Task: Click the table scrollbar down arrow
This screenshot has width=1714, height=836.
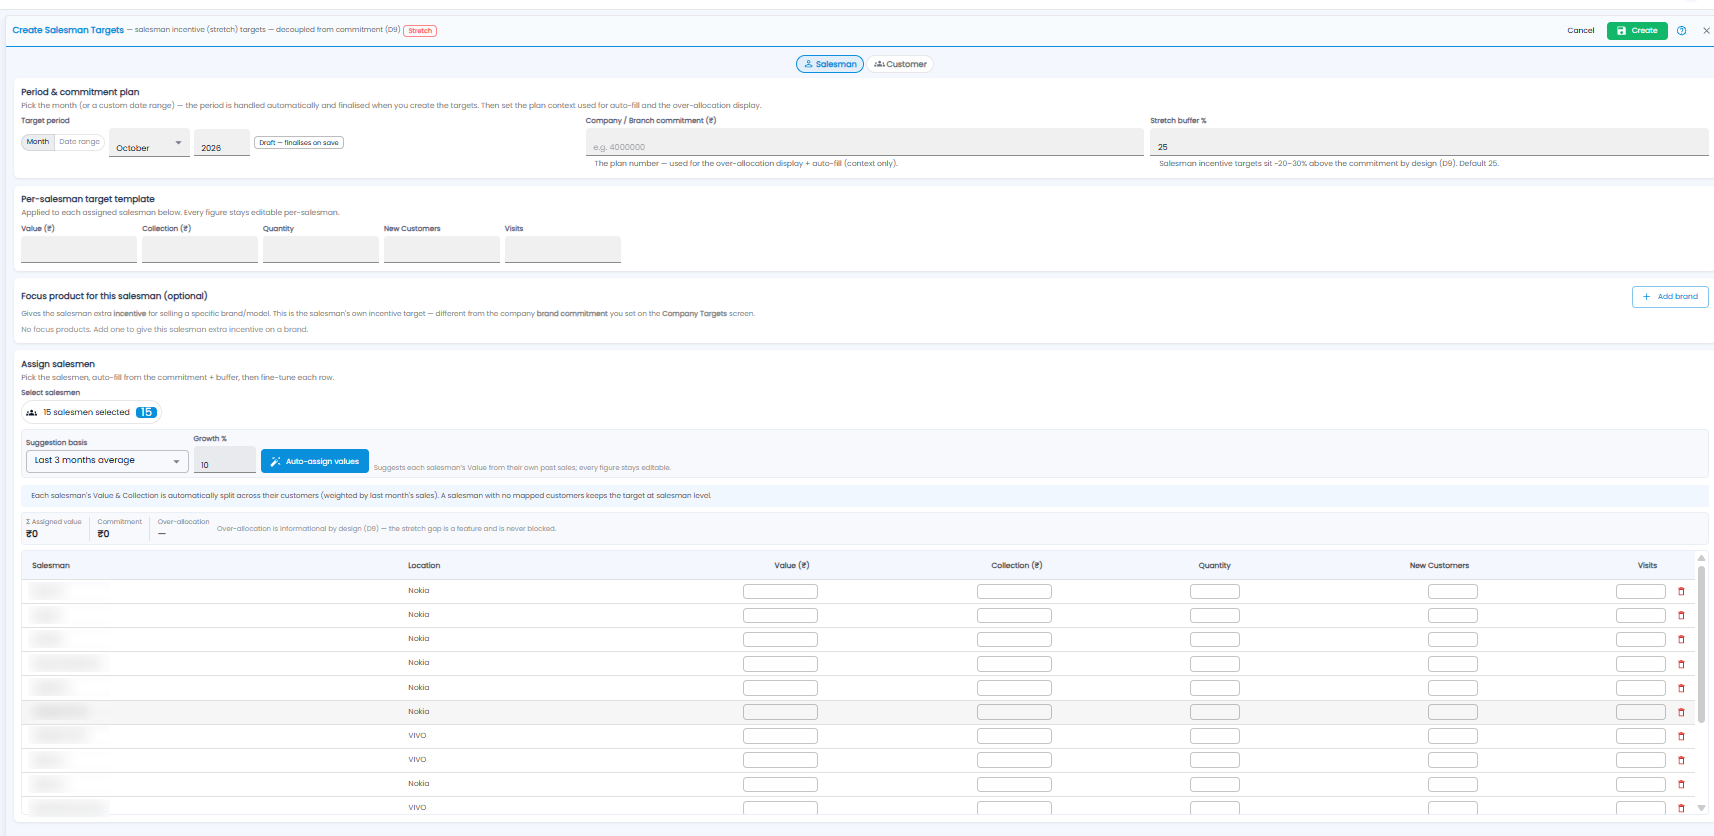Action: click(x=1701, y=808)
